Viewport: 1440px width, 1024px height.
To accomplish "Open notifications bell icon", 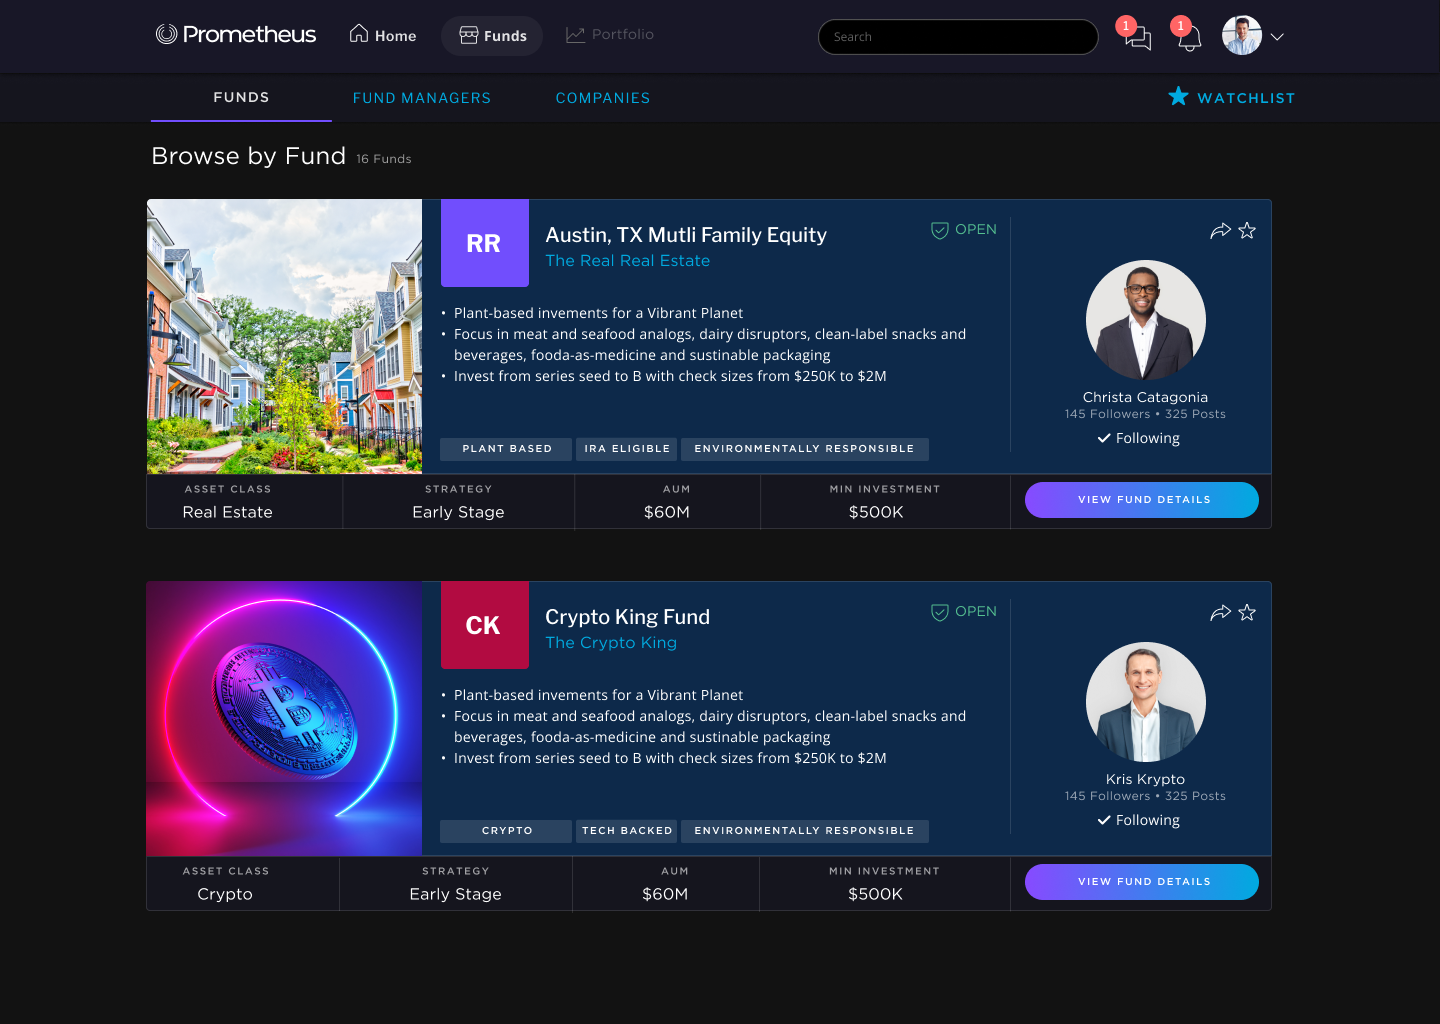I will [x=1189, y=38].
